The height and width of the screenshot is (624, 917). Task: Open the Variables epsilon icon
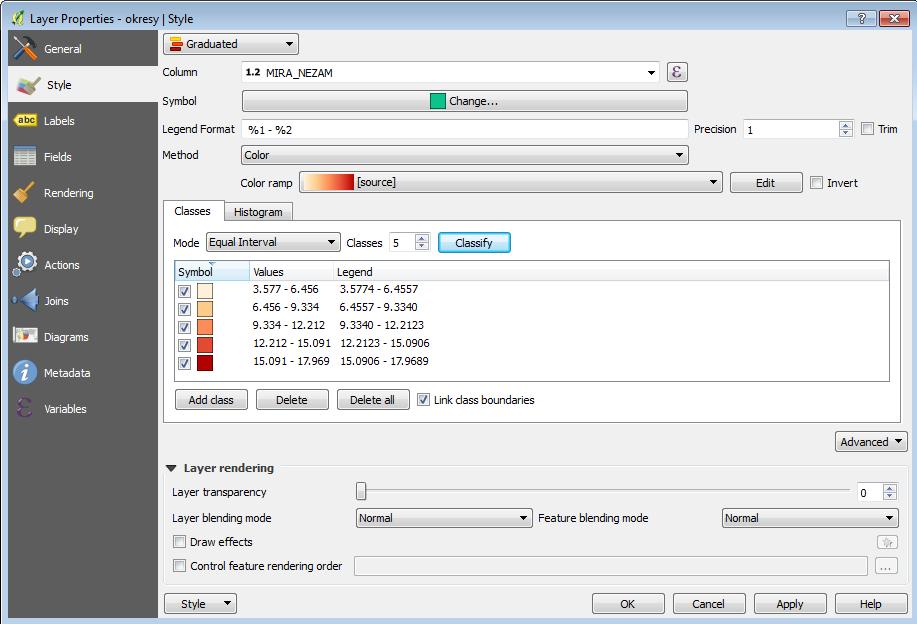(24, 408)
